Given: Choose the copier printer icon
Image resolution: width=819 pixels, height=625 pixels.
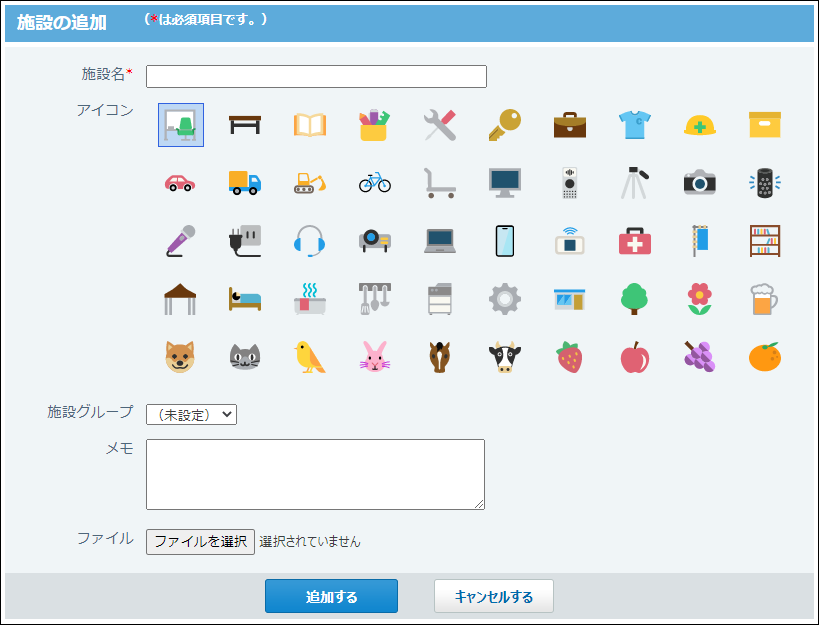Looking at the screenshot, I should [440, 299].
